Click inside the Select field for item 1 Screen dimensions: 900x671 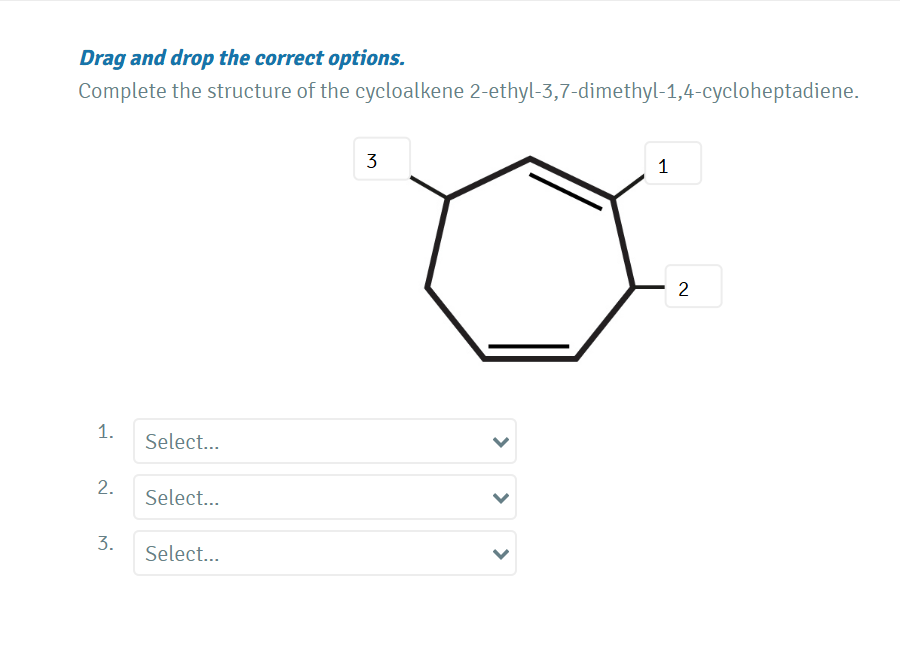pyautogui.click(x=250, y=441)
